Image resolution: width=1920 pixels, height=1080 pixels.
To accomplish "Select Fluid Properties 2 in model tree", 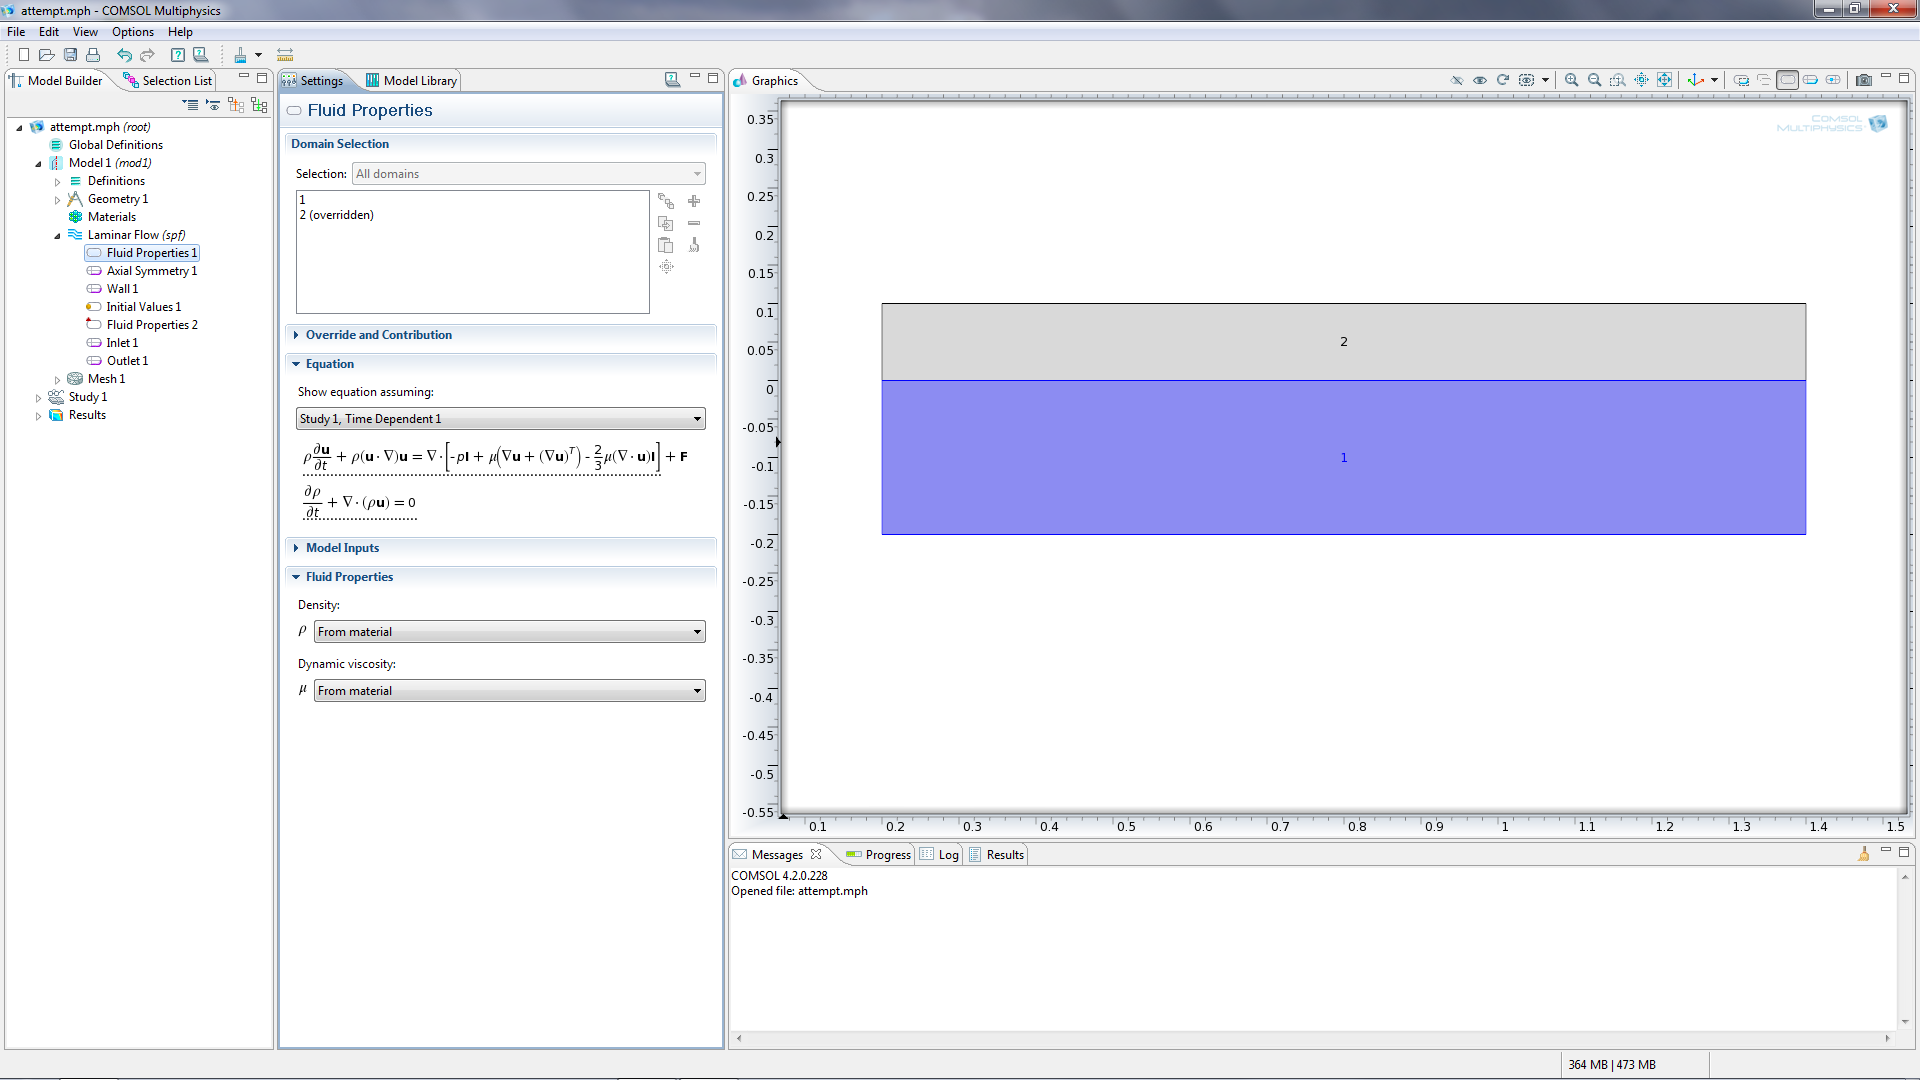I will click(152, 325).
